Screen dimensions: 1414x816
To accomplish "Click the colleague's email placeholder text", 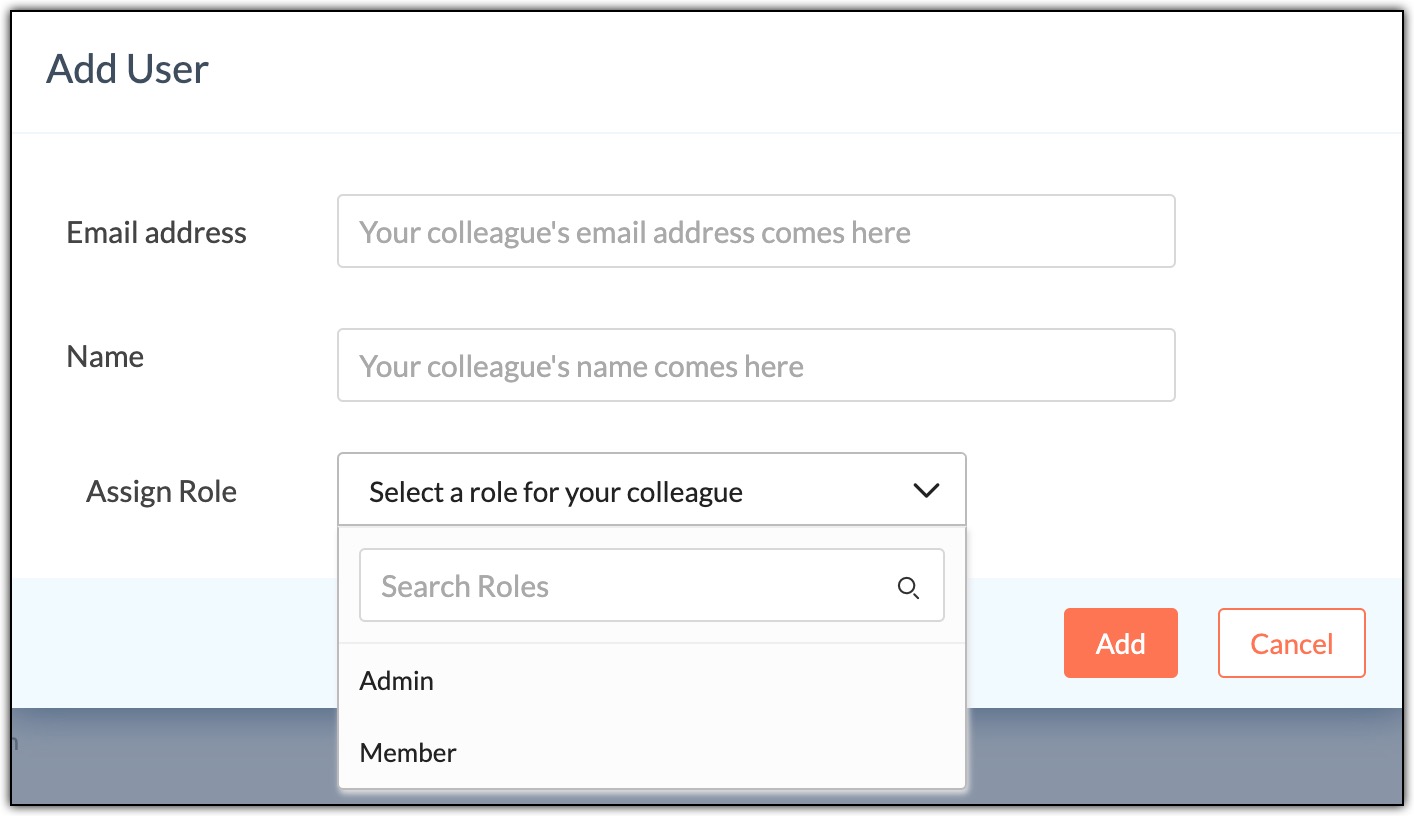I will click(x=634, y=233).
